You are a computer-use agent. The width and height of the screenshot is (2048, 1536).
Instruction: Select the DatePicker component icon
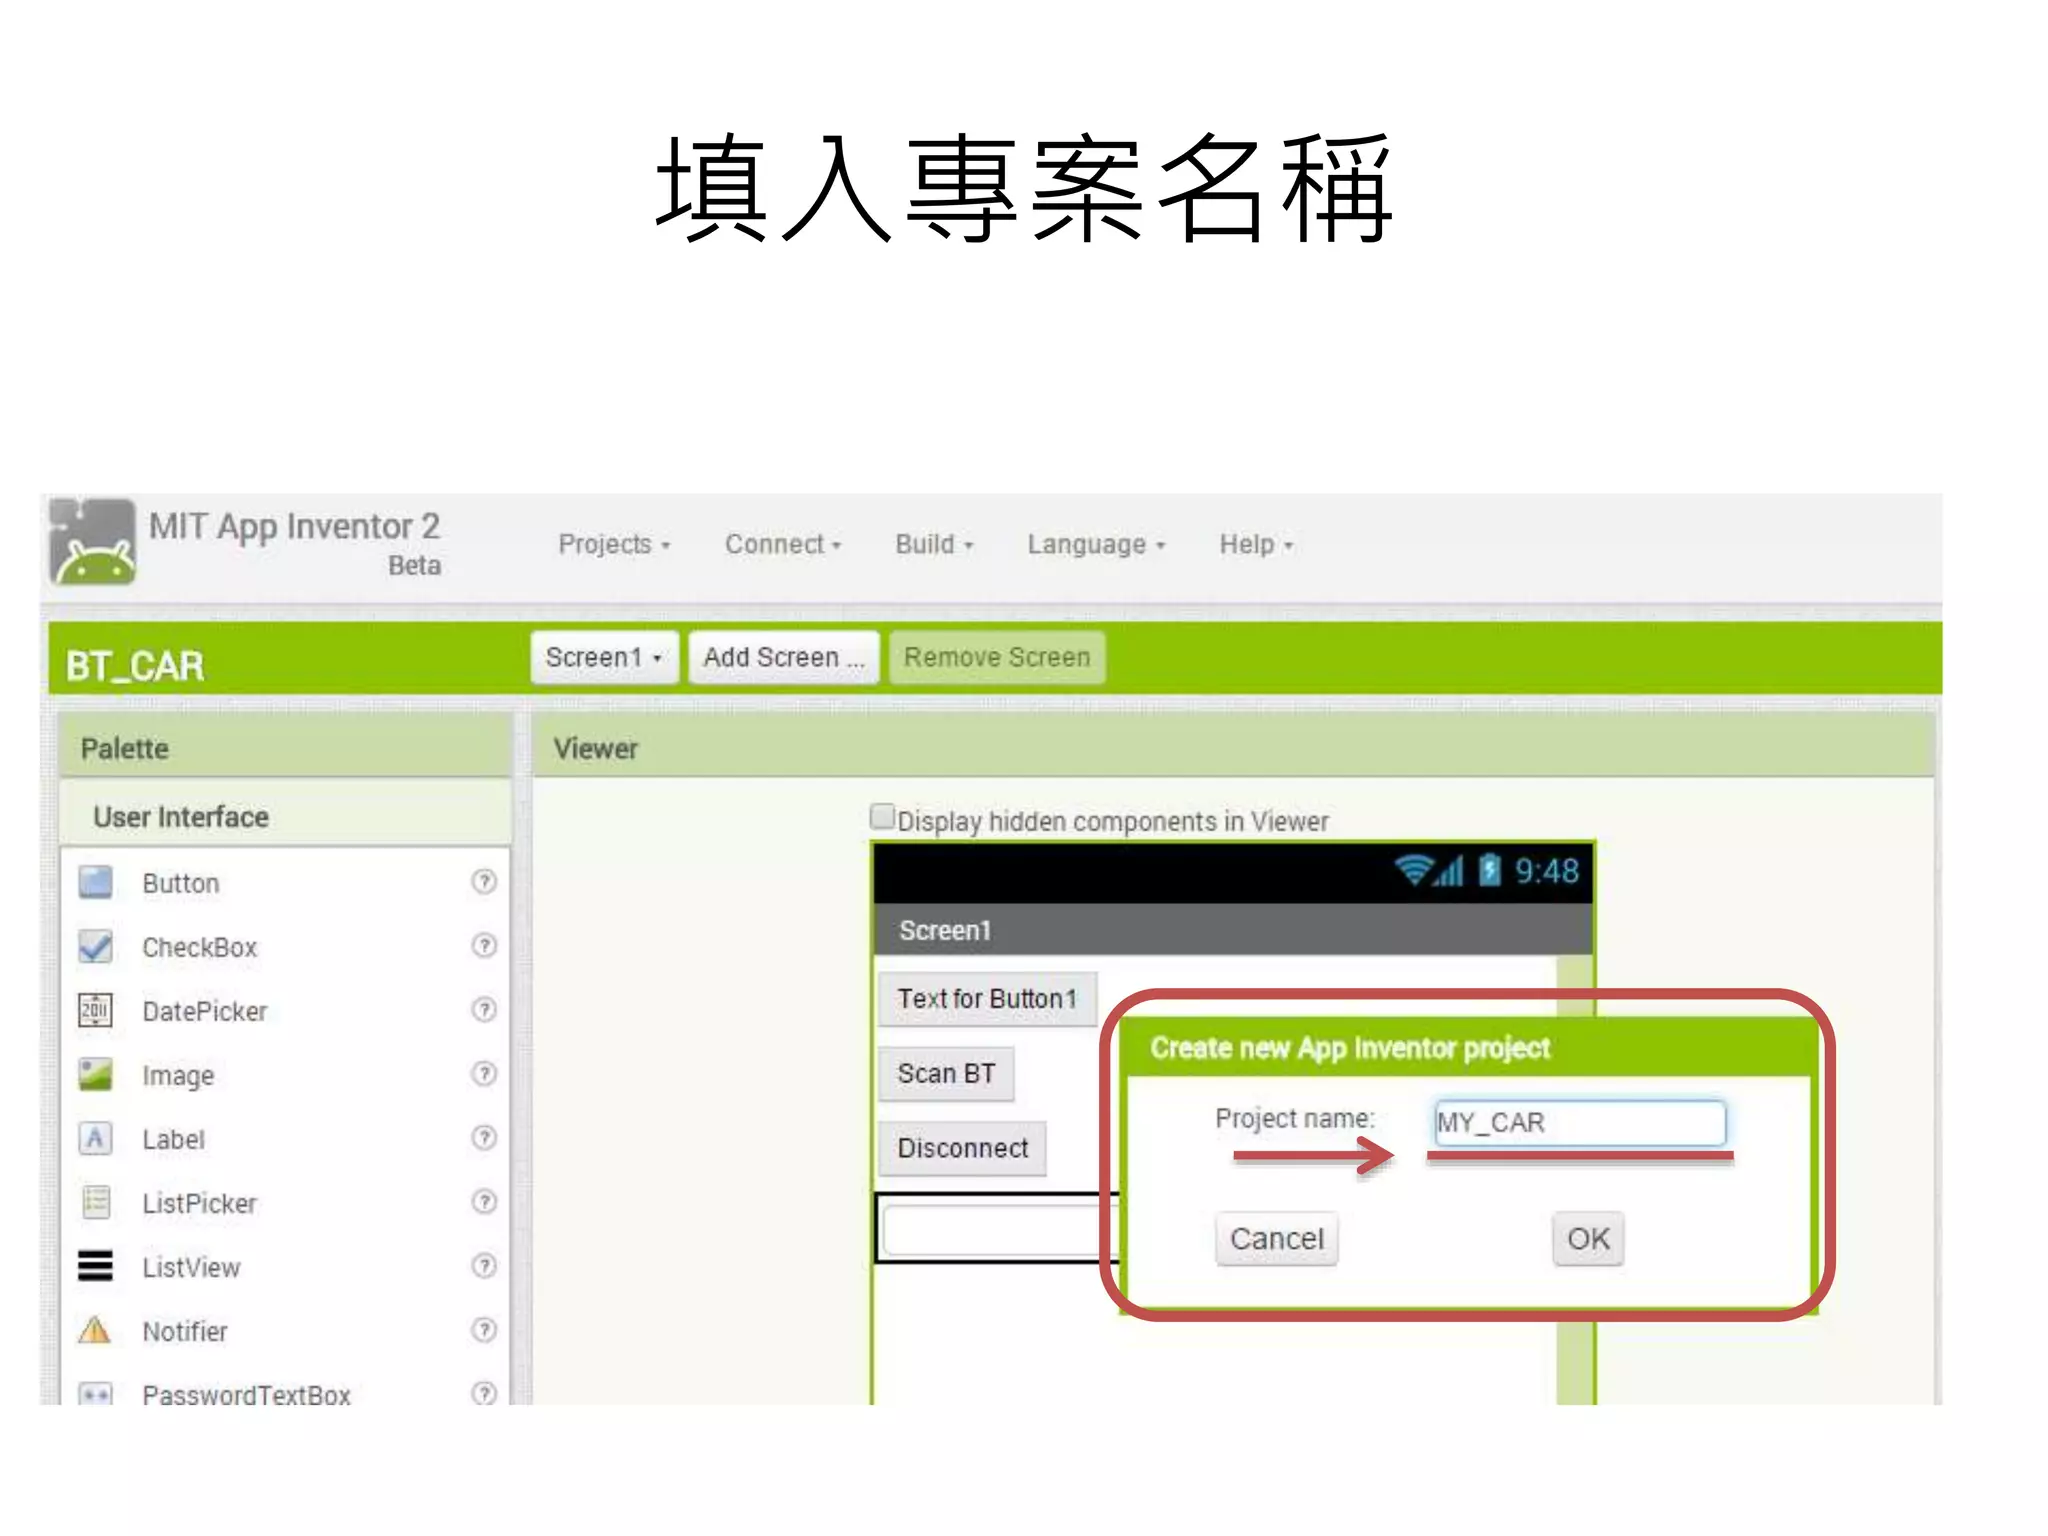pos(95,1010)
